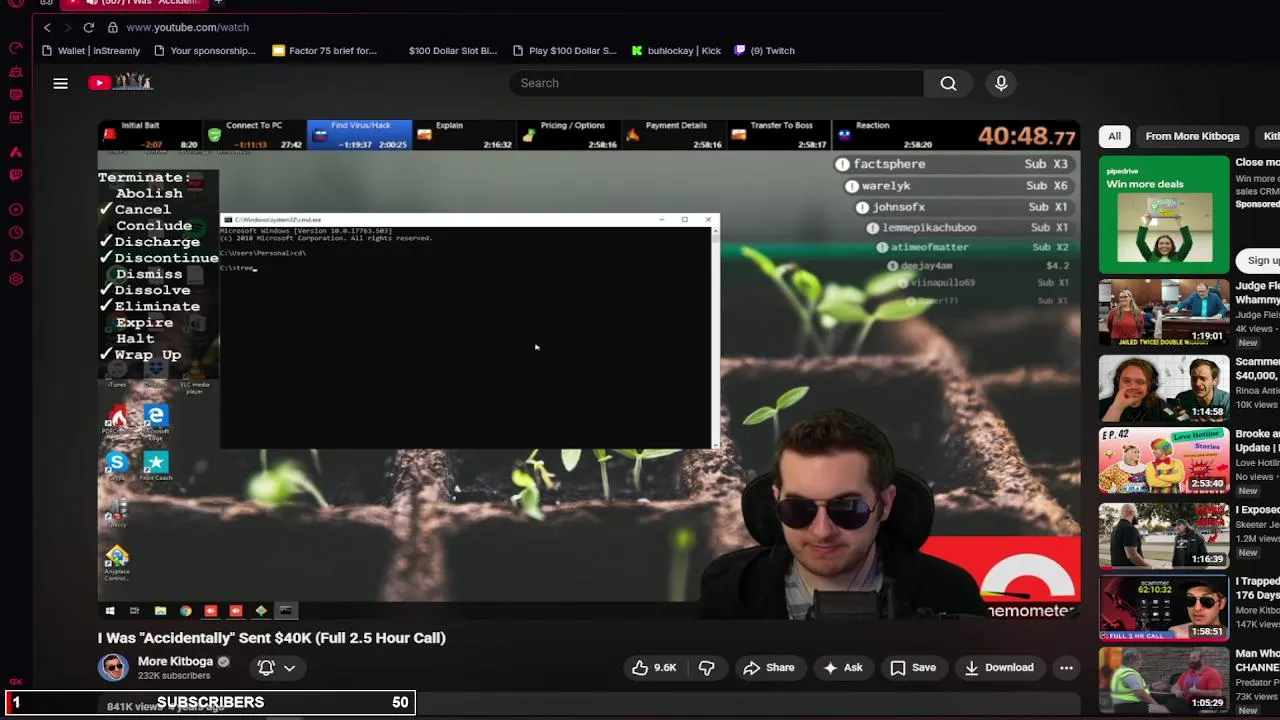
Task: Click 'Find Virus/Hack' highlighted segment
Action: point(360,134)
